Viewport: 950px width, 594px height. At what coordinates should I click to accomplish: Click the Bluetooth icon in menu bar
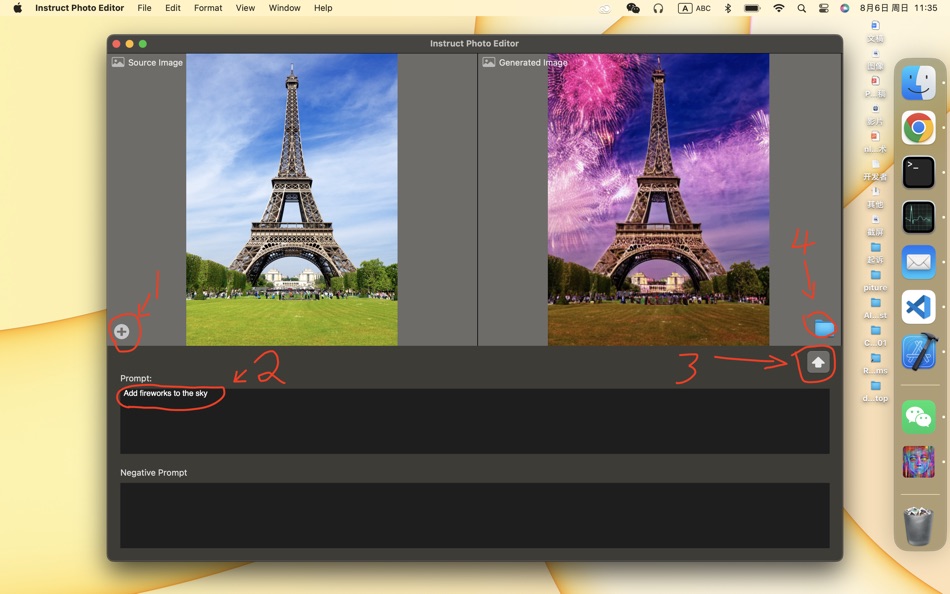[x=728, y=8]
